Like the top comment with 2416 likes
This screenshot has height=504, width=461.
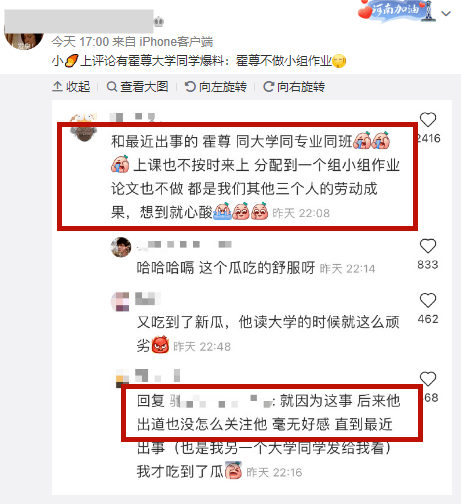pos(428,119)
